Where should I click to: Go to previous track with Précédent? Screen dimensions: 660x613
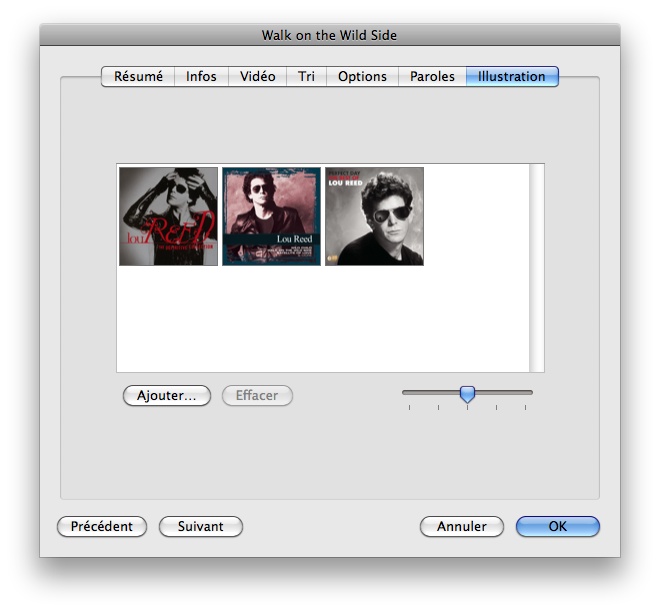click(102, 527)
